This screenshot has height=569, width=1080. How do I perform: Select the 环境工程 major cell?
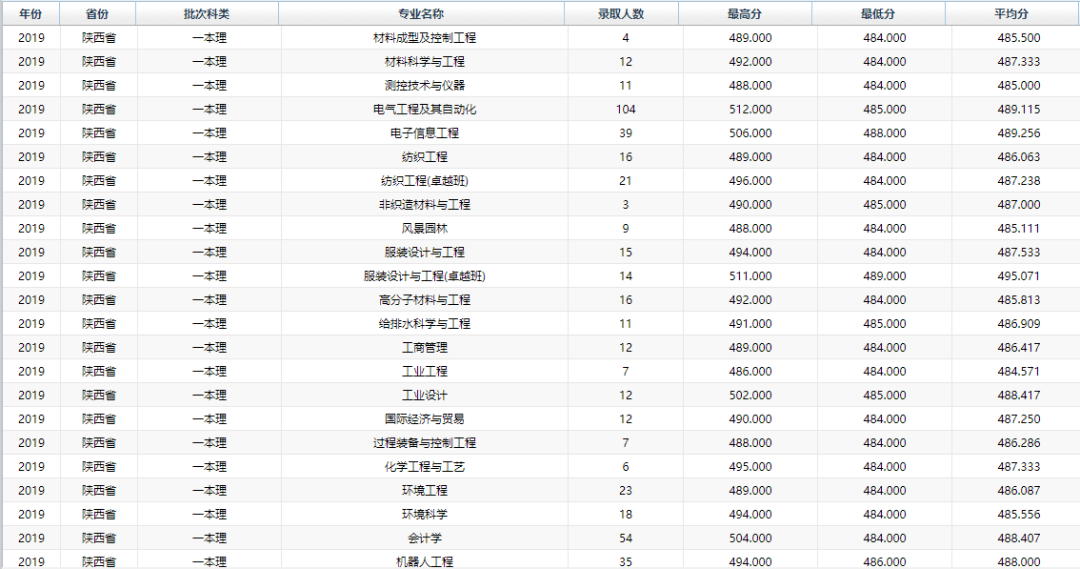(424, 490)
